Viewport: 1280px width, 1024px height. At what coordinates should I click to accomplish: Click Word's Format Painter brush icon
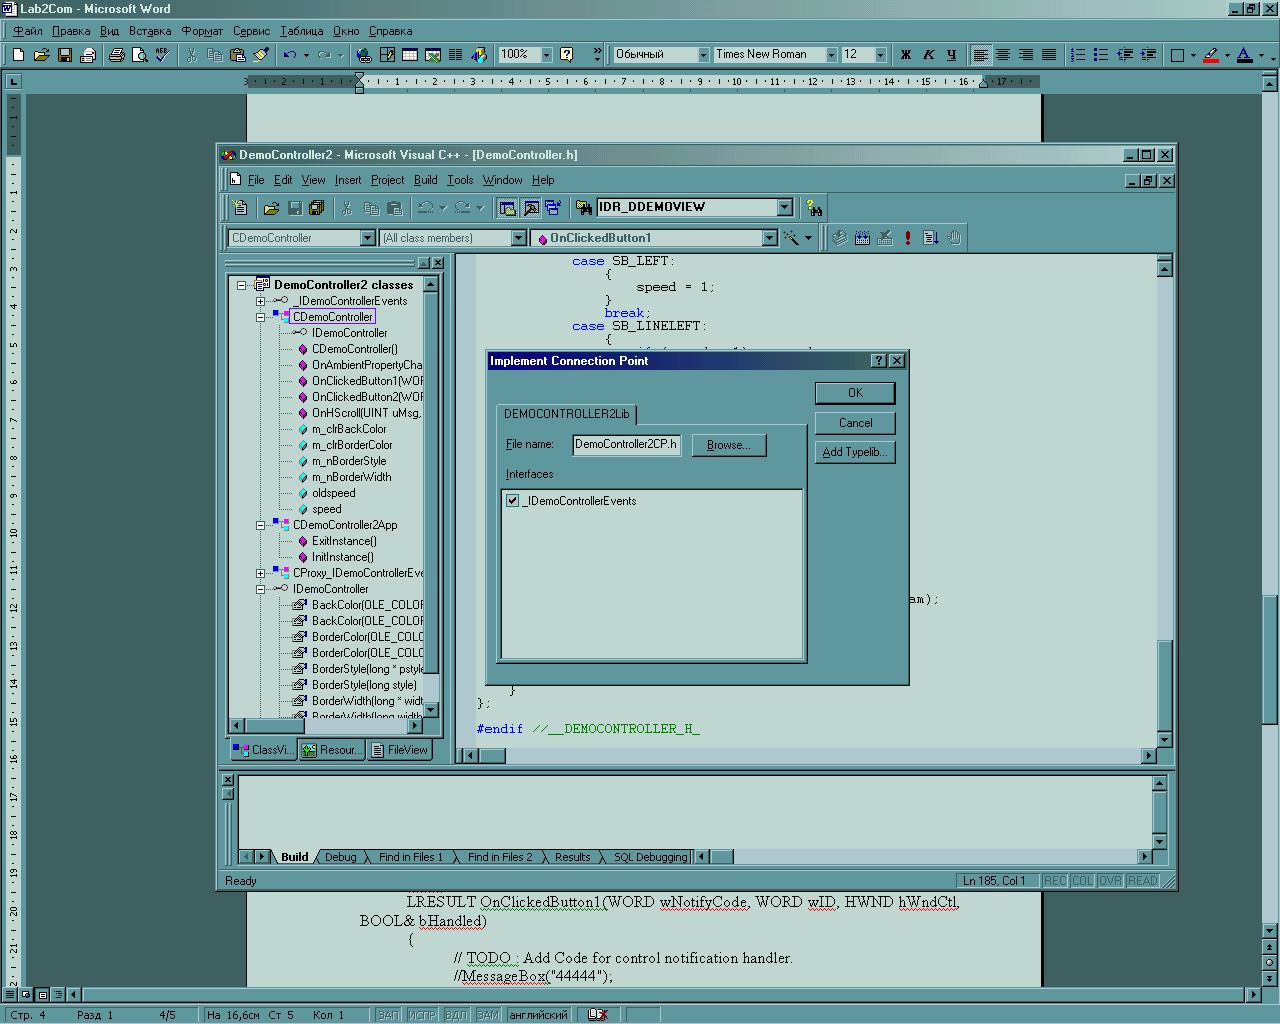click(x=261, y=55)
